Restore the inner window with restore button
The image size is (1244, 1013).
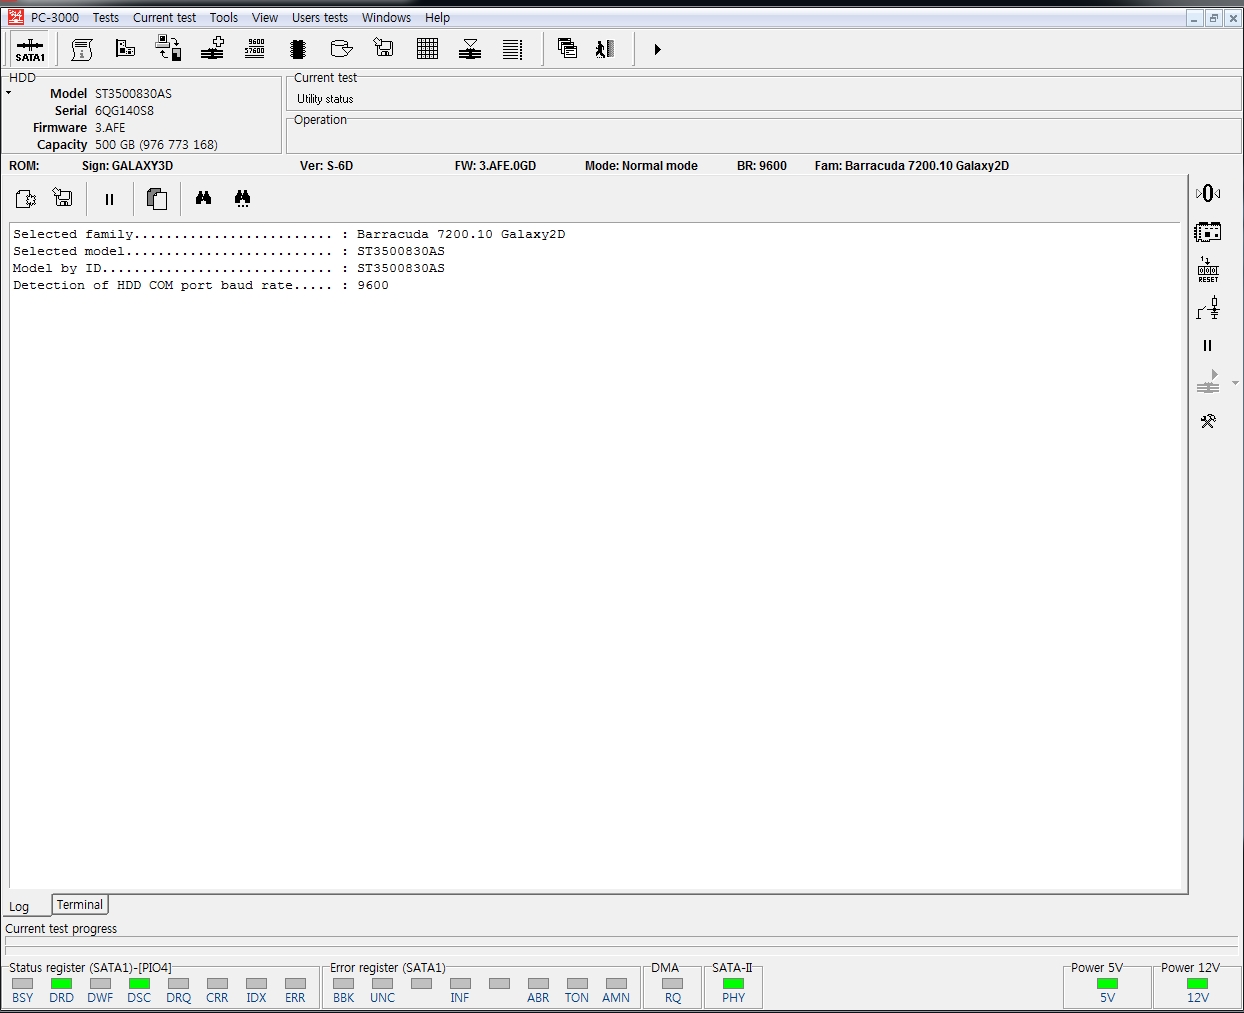tap(1213, 18)
